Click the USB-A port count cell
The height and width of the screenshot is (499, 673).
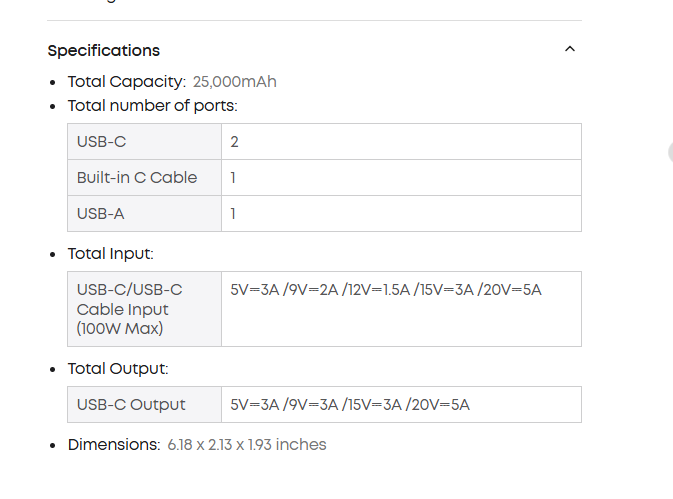233,213
